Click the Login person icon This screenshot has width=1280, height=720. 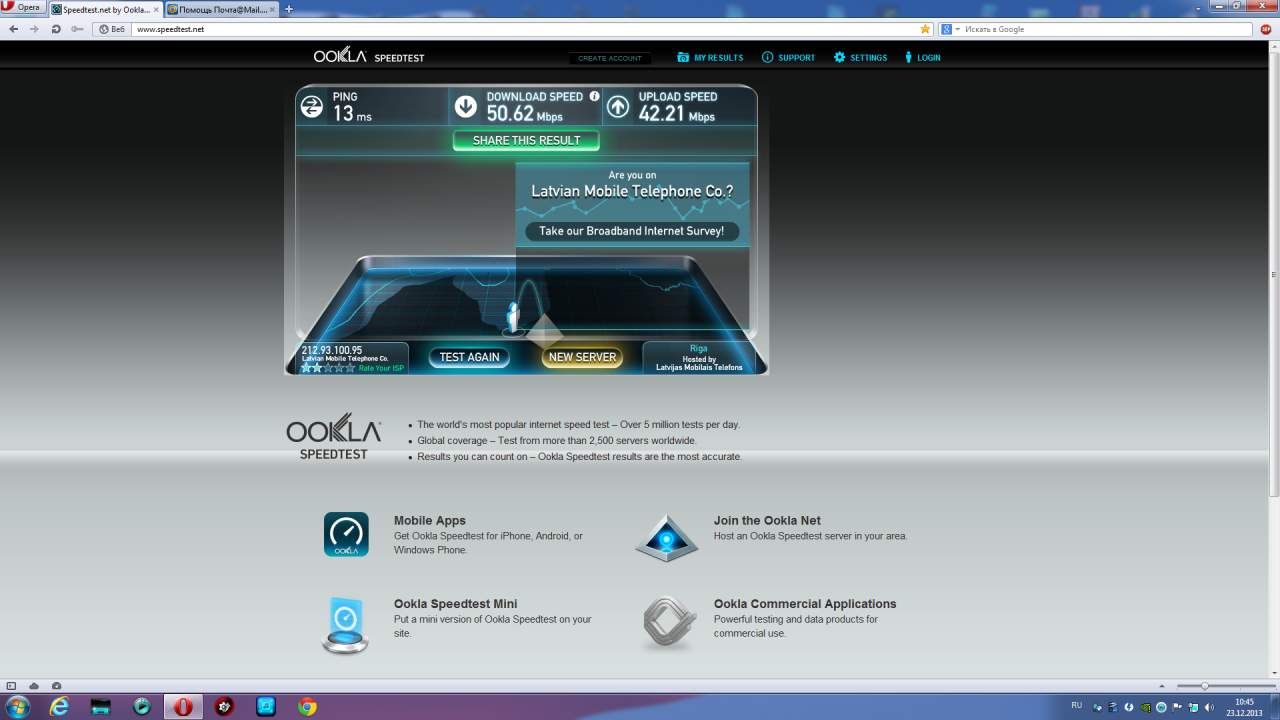pos(909,58)
